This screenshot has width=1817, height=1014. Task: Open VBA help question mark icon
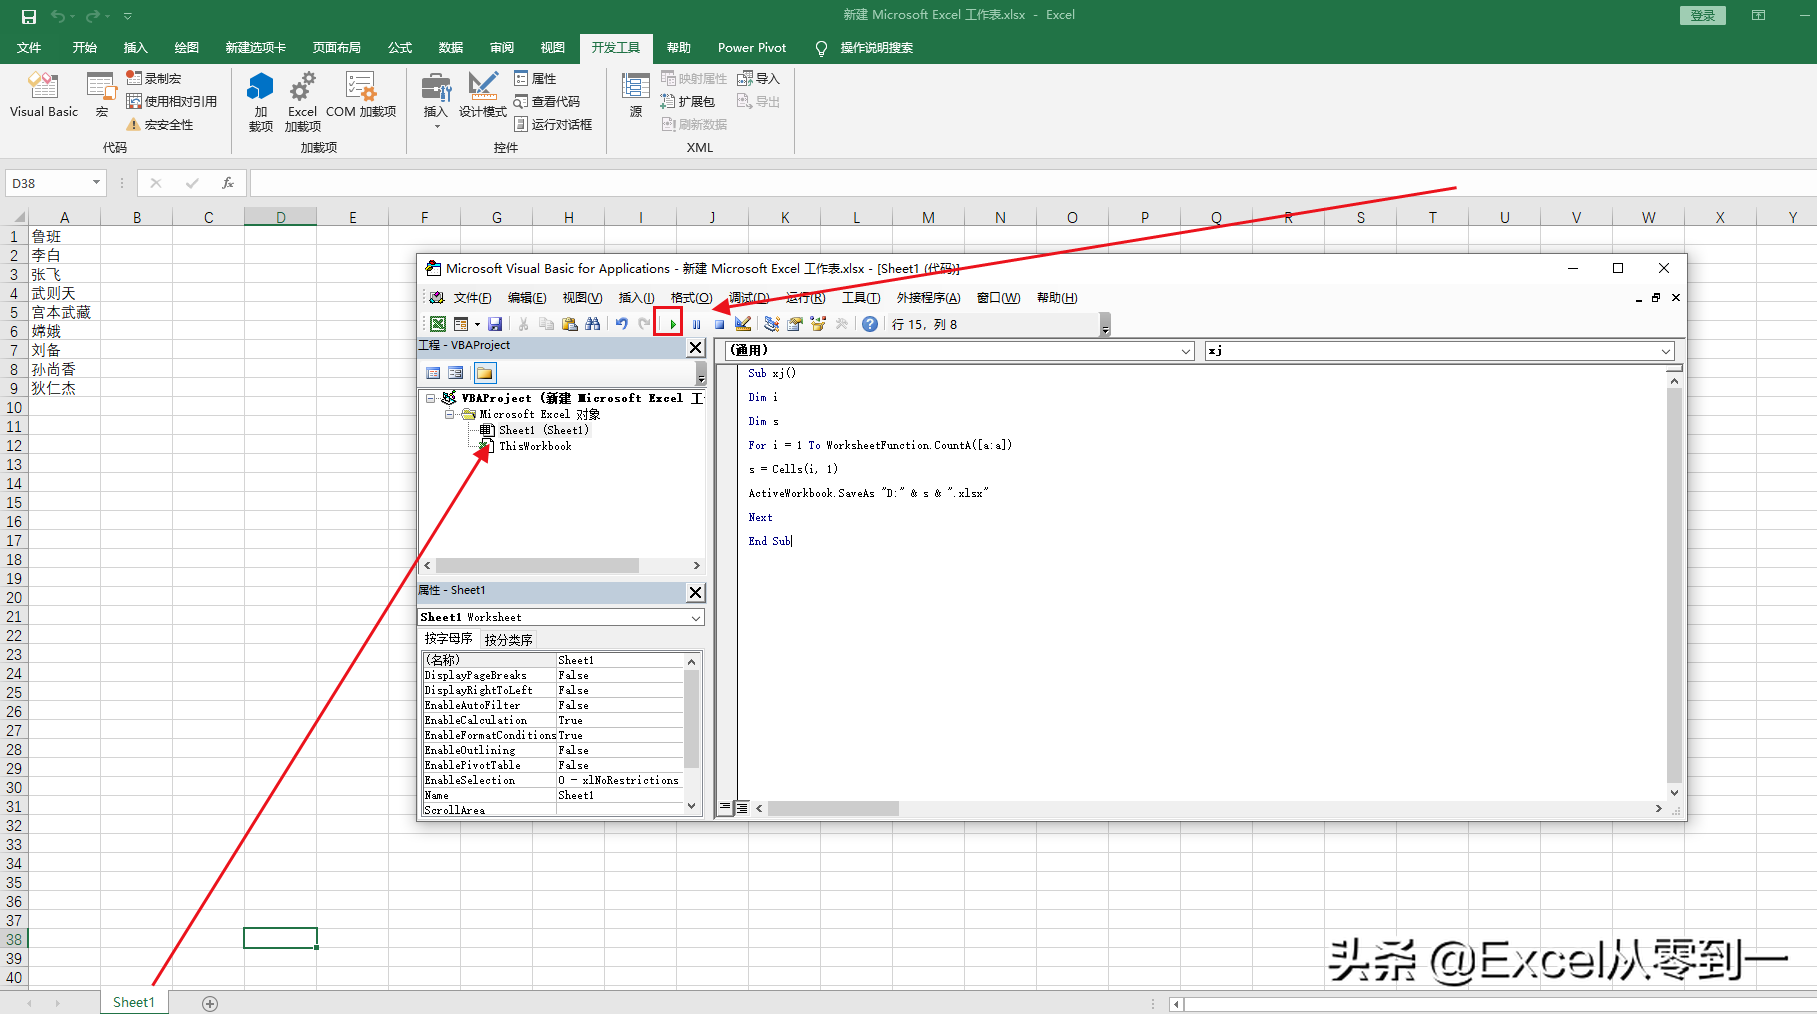tap(870, 324)
